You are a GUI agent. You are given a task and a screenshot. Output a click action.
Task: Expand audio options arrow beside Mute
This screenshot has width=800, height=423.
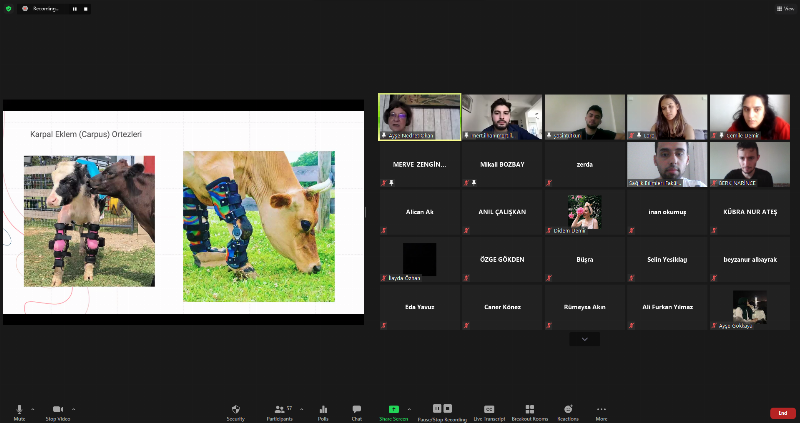tap(33, 408)
